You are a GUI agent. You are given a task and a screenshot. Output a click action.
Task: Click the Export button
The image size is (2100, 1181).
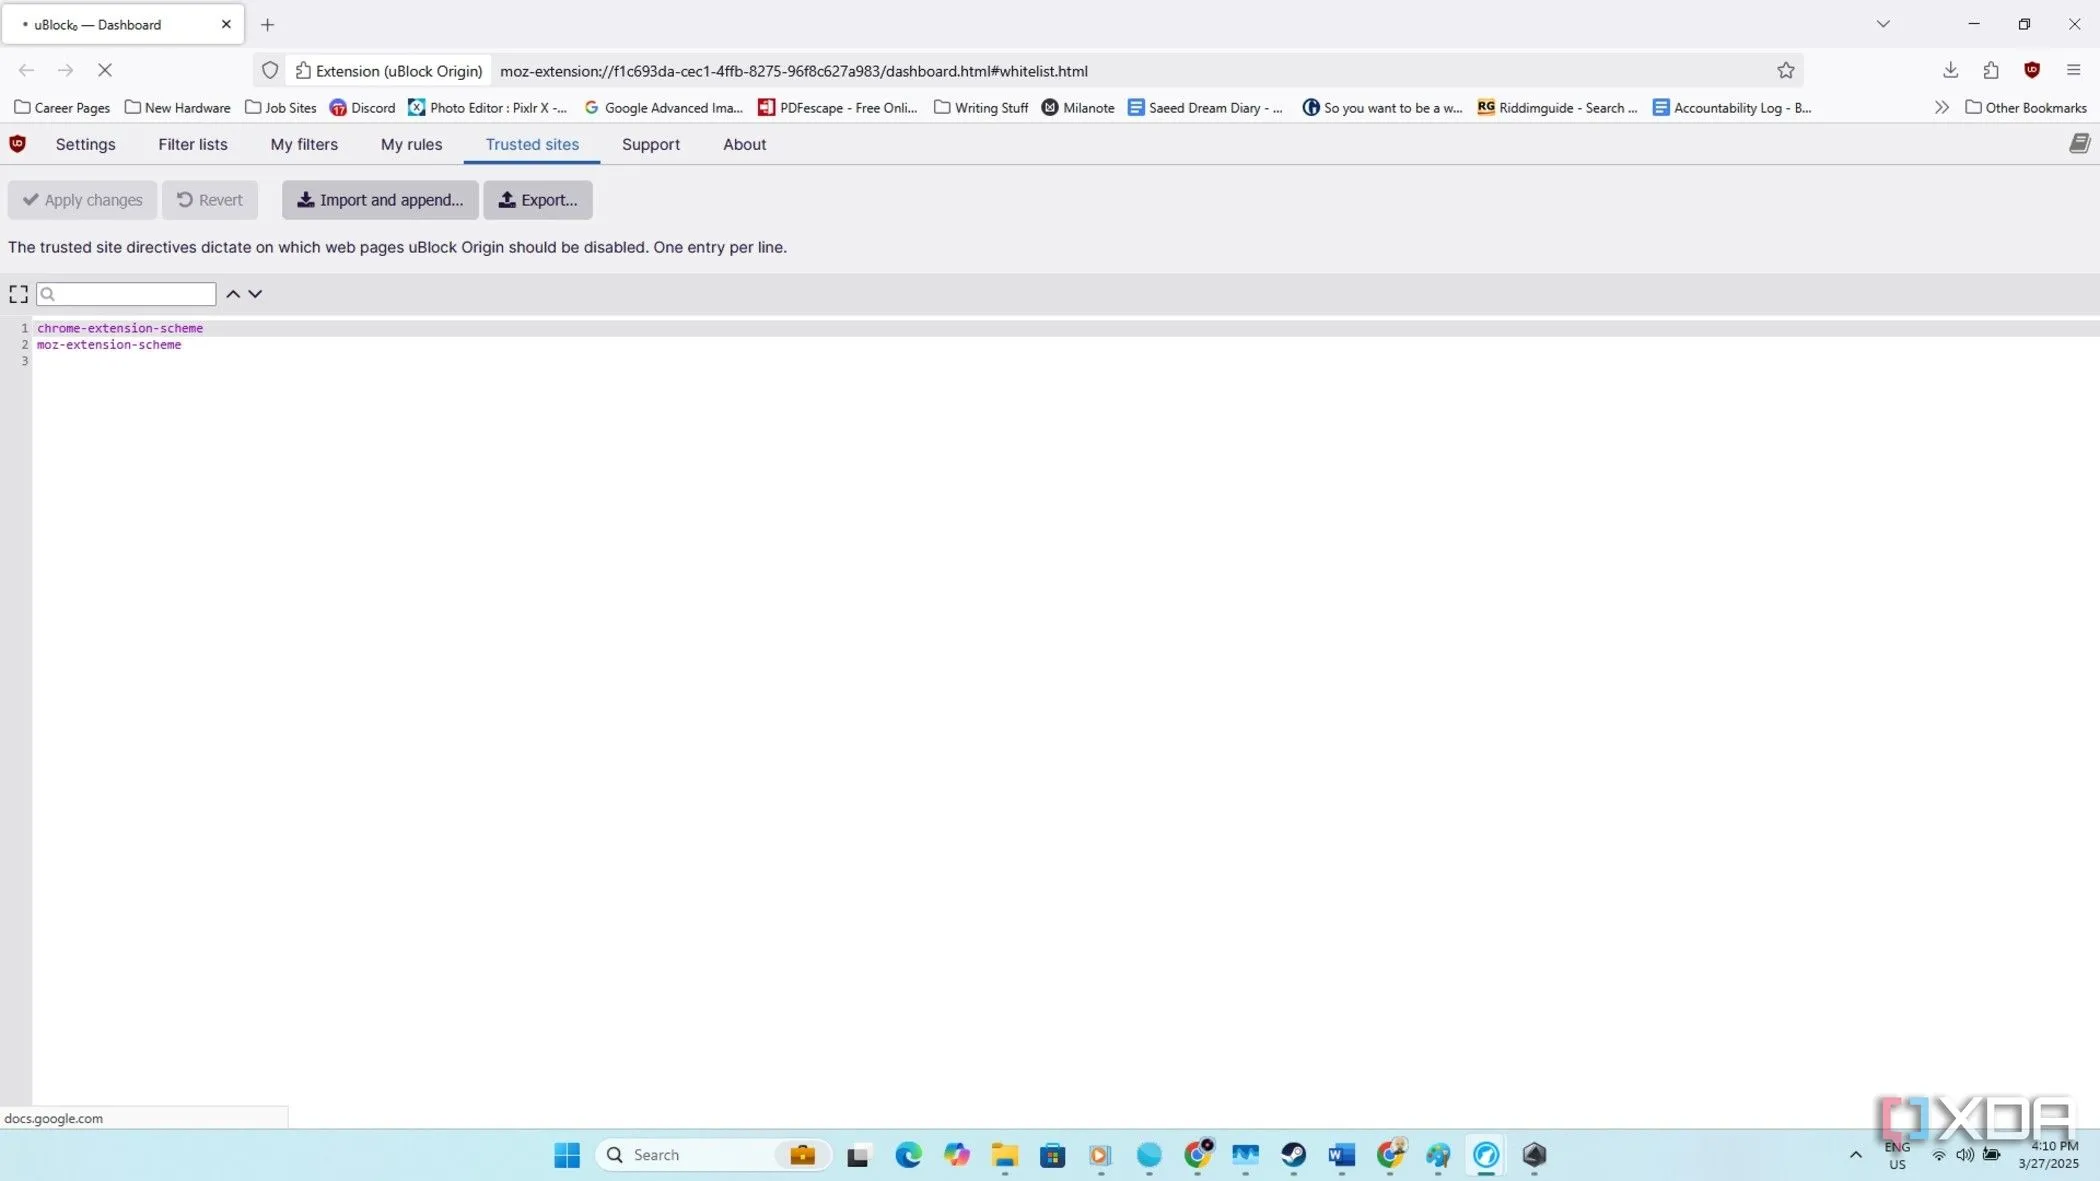tap(538, 200)
